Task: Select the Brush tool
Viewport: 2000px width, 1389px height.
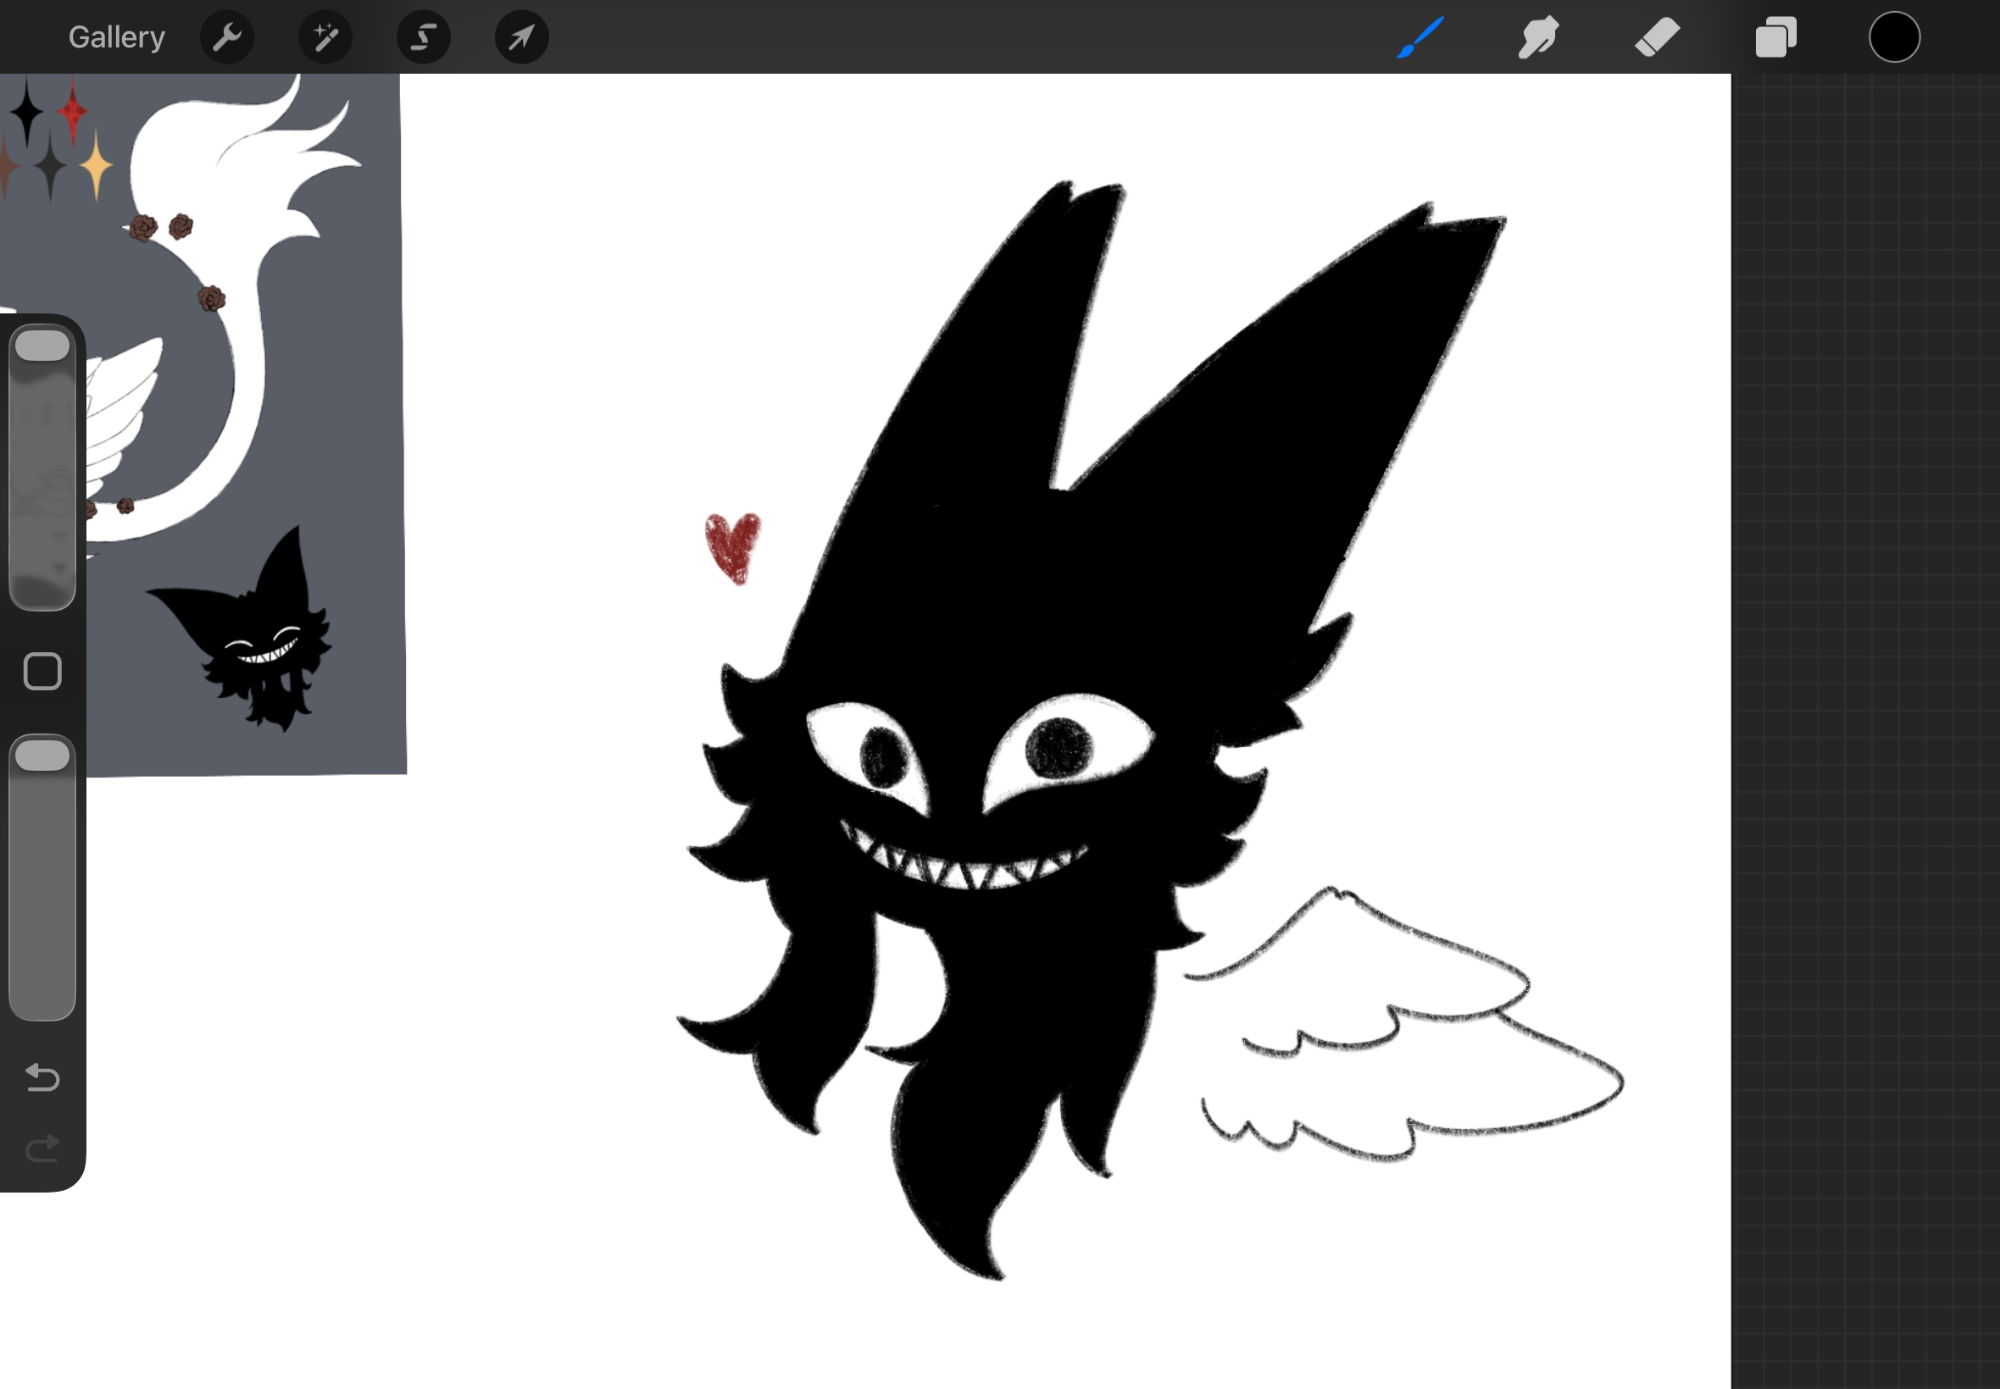Action: (1420, 38)
